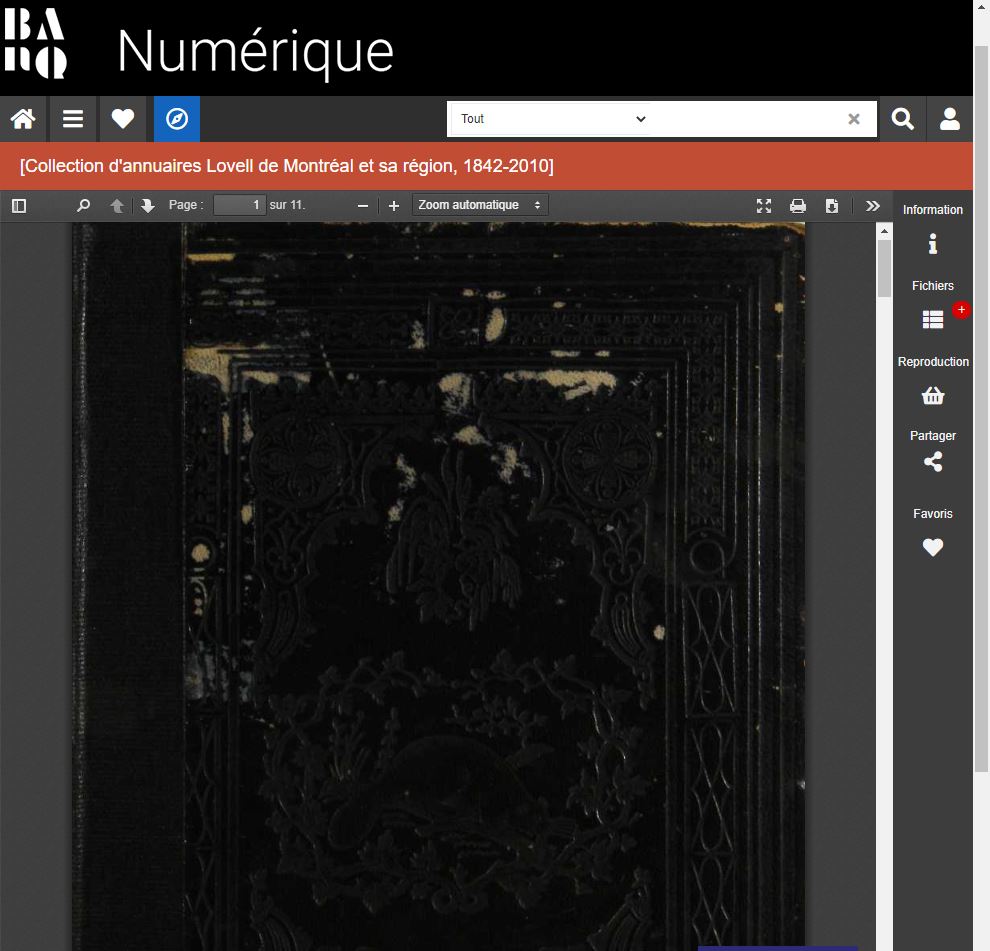Image resolution: width=990 pixels, height=951 pixels.
Task: Click the page number input field
Action: click(239, 205)
